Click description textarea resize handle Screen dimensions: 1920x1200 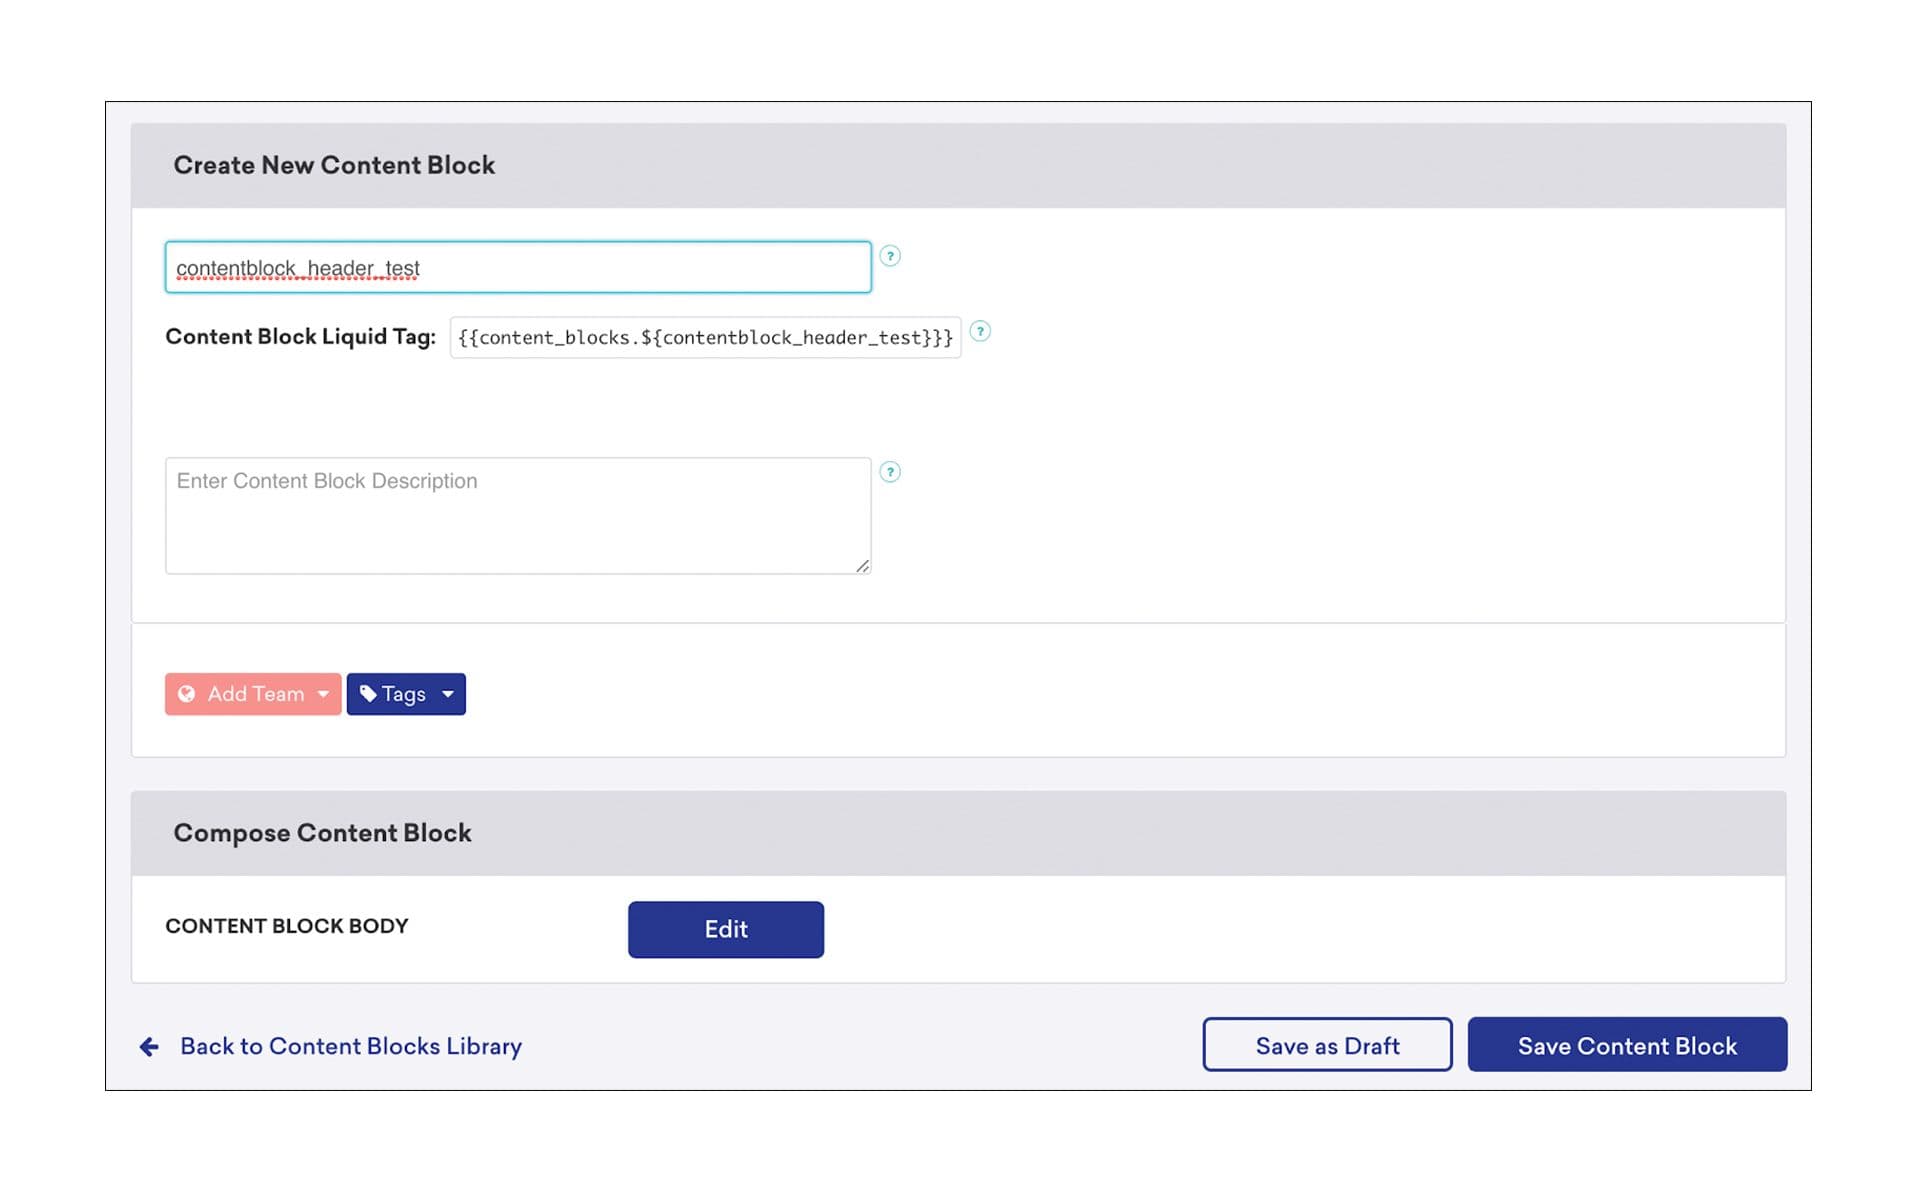click(x=862, y=566)
